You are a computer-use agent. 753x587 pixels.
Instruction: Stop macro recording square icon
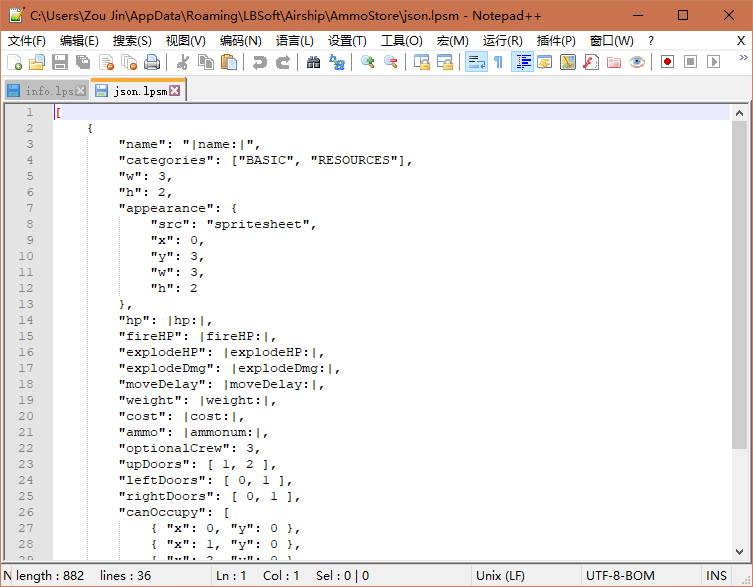click(x=690, y=62)
